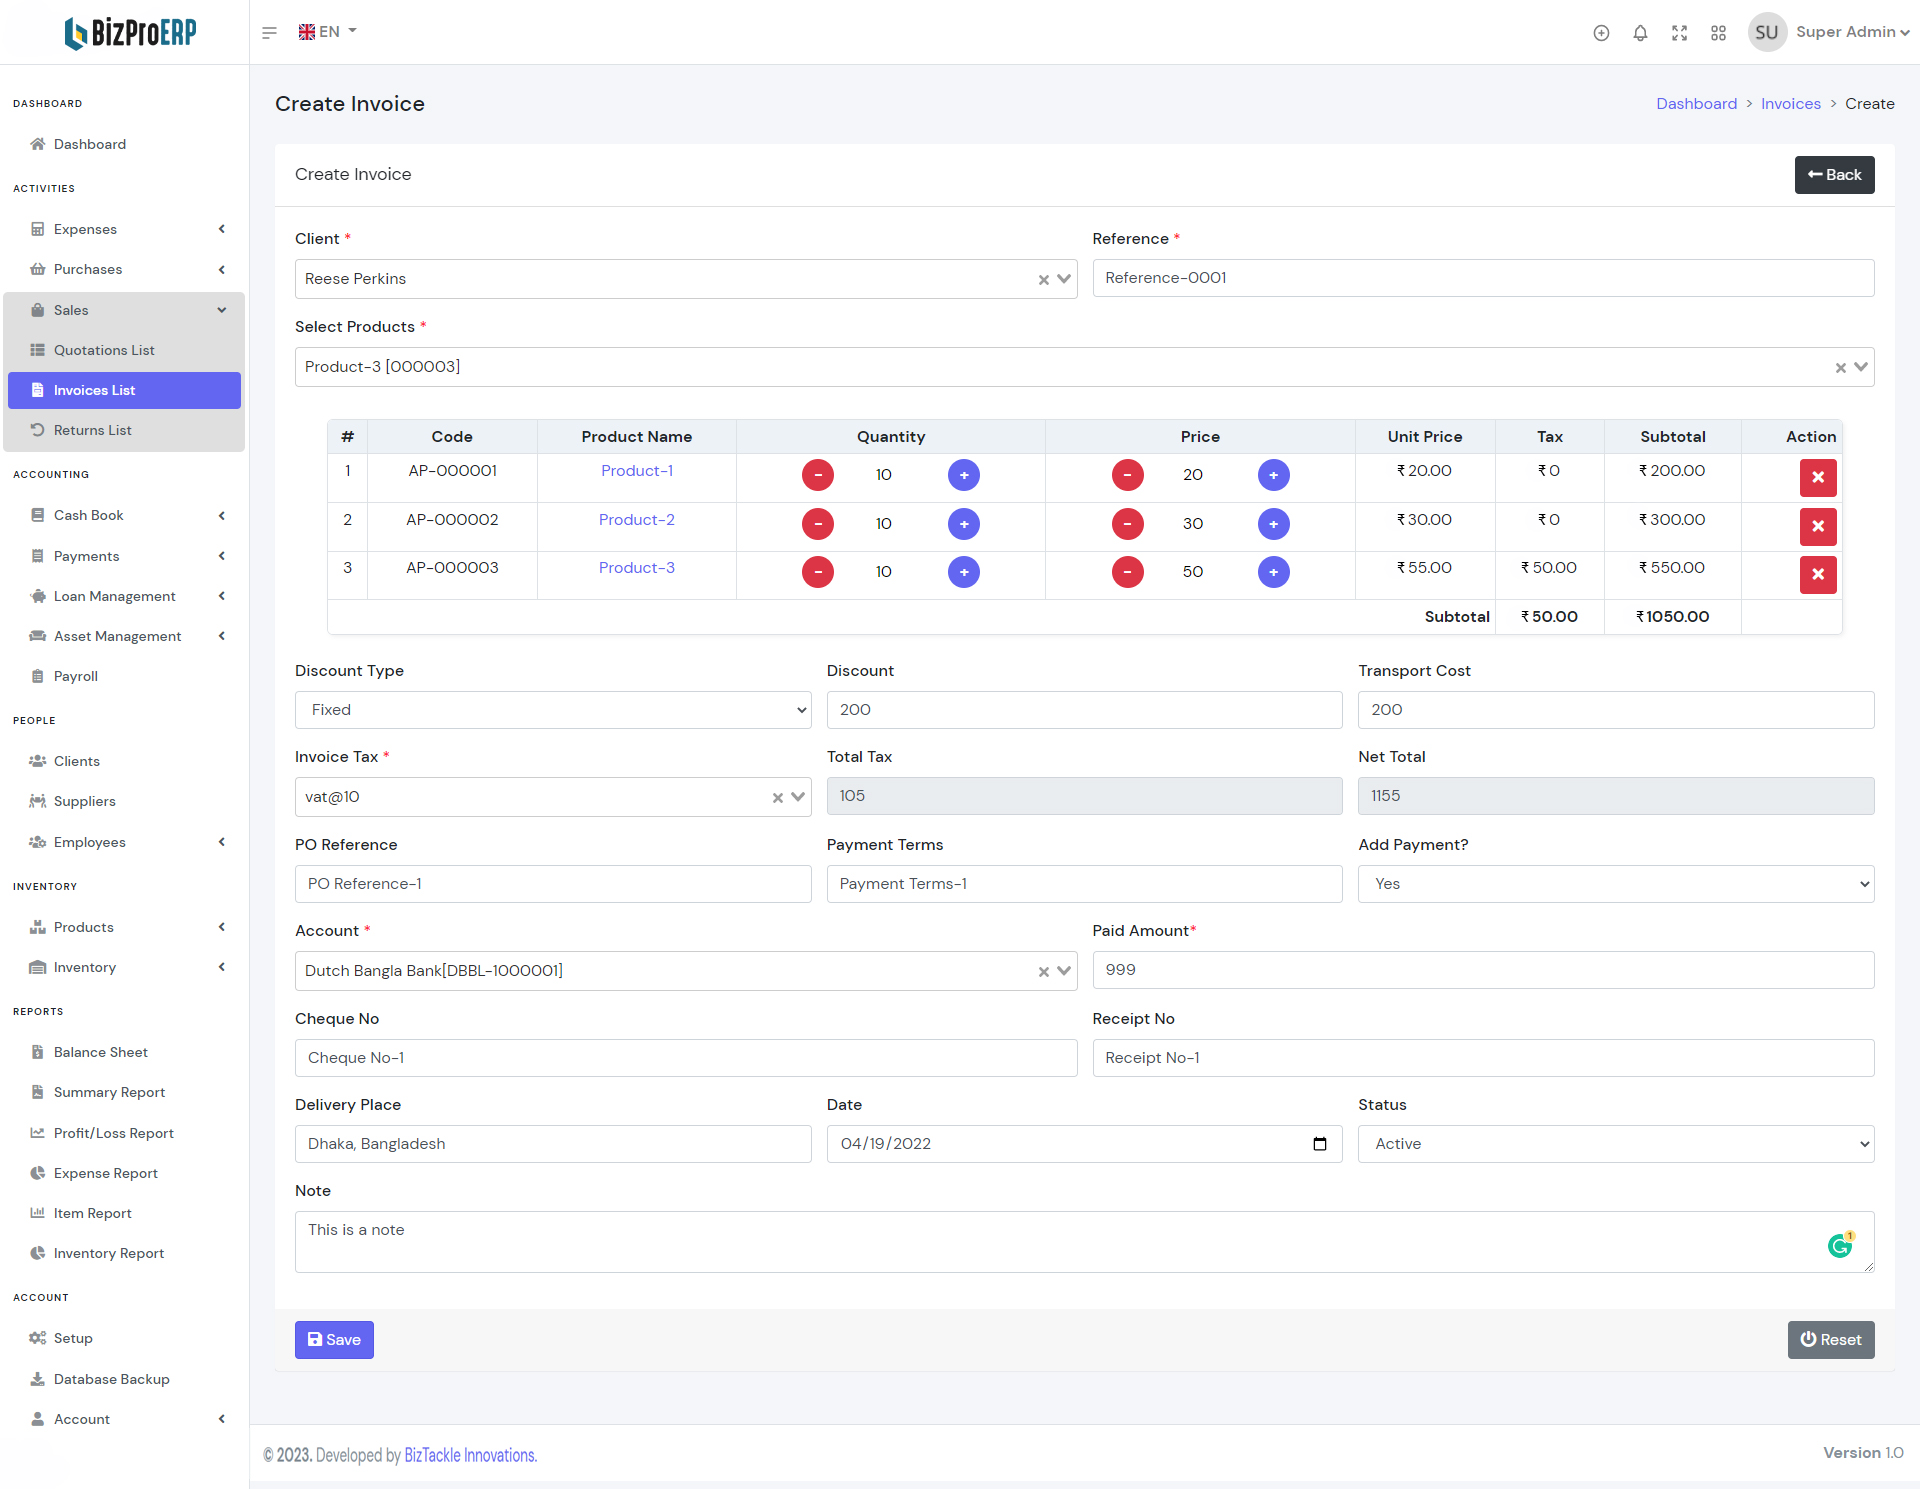This screenshot has height=1489, width=1920.
Task: Click the quick add plus-circle icon
Action: pos(1601,33)
